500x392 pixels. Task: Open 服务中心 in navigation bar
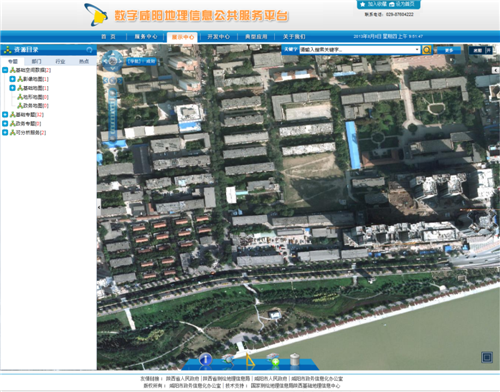pyautogui.click(x=146, y=37)
